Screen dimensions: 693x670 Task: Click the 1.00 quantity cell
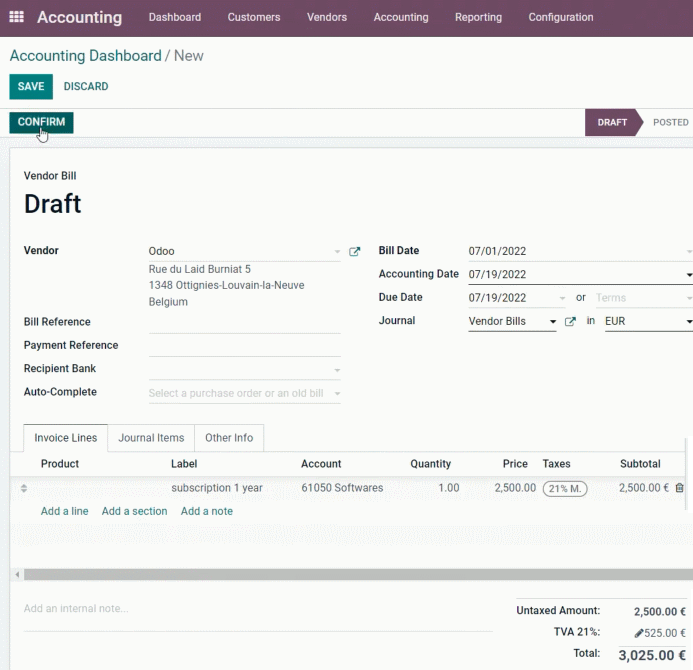(x=449, y=488)
